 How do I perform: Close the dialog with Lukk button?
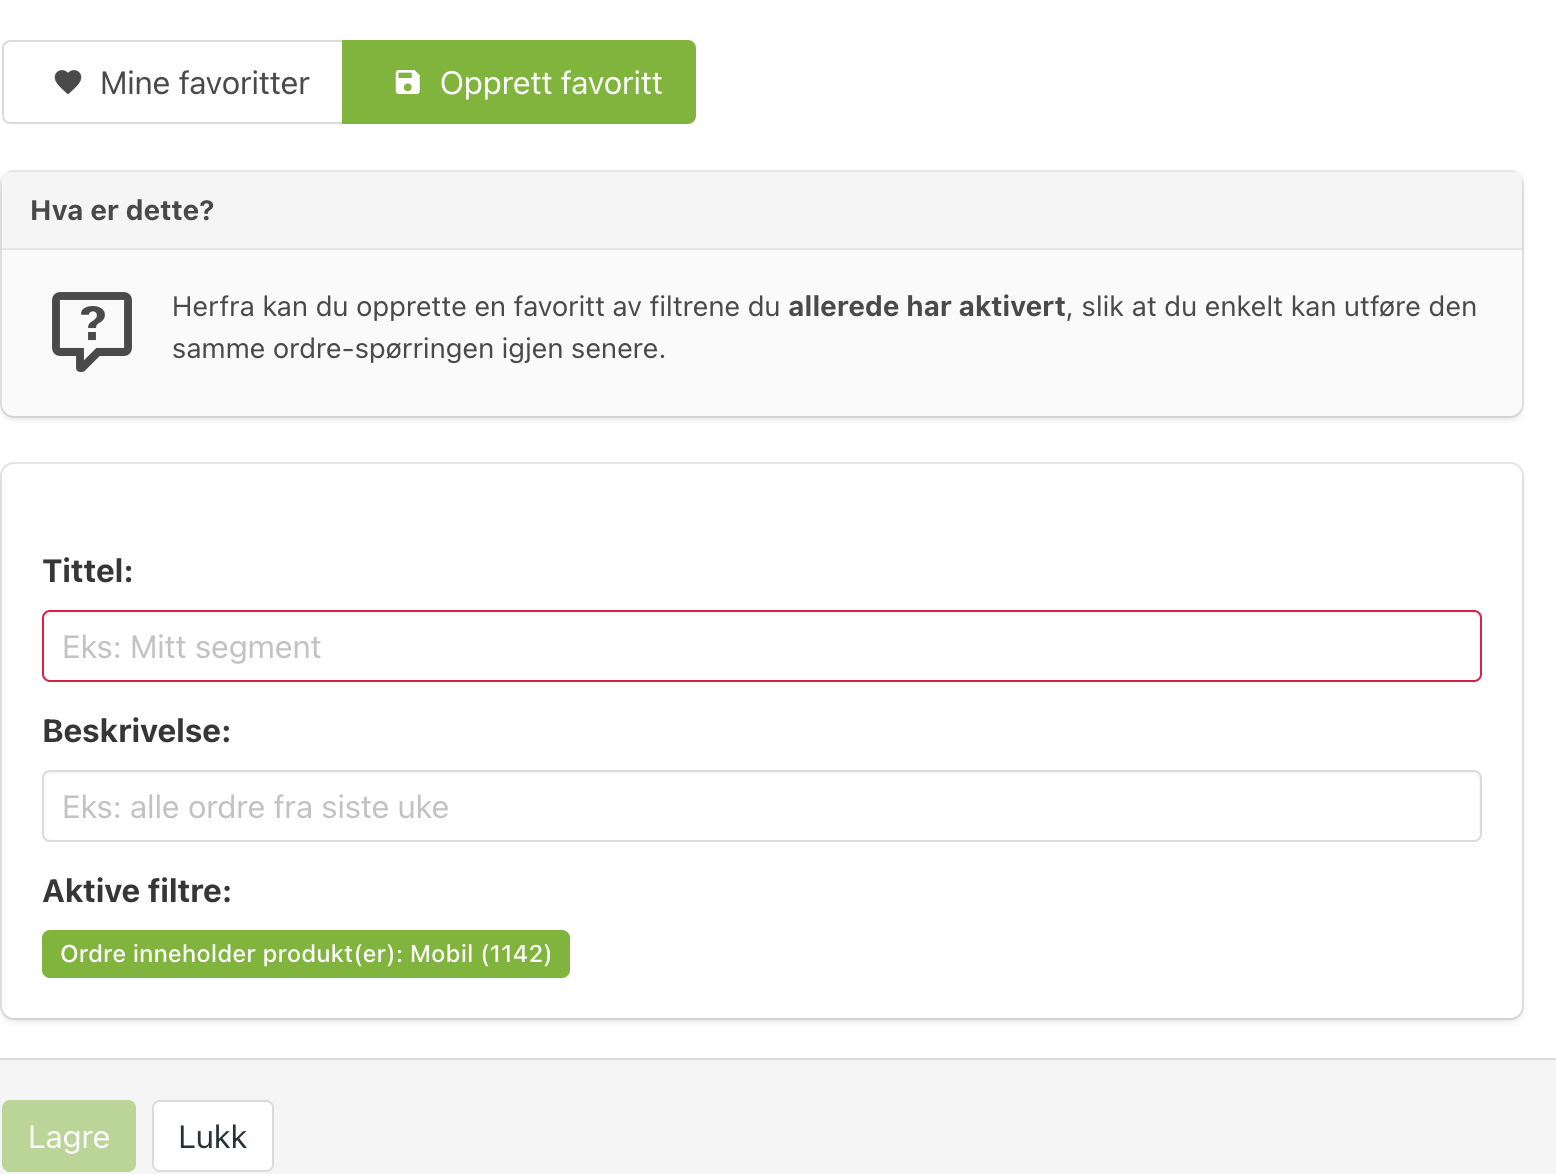(213, 1136)
